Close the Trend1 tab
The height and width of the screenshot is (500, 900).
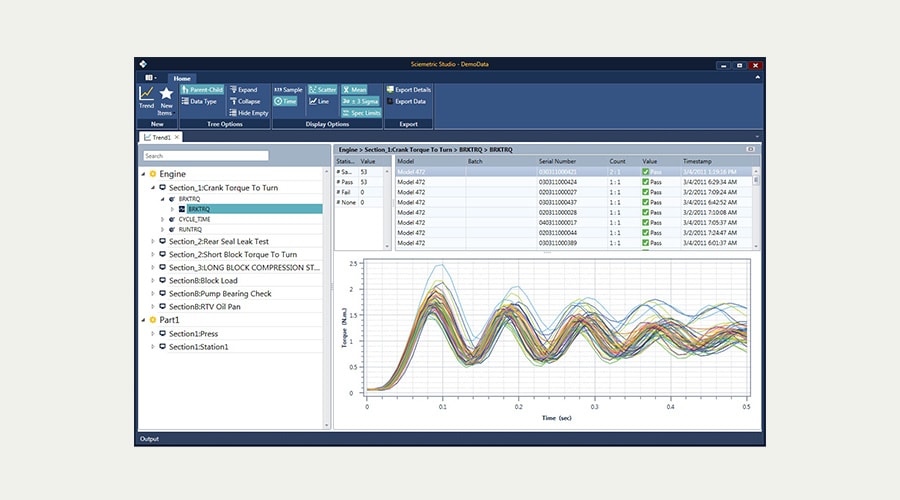177,137
